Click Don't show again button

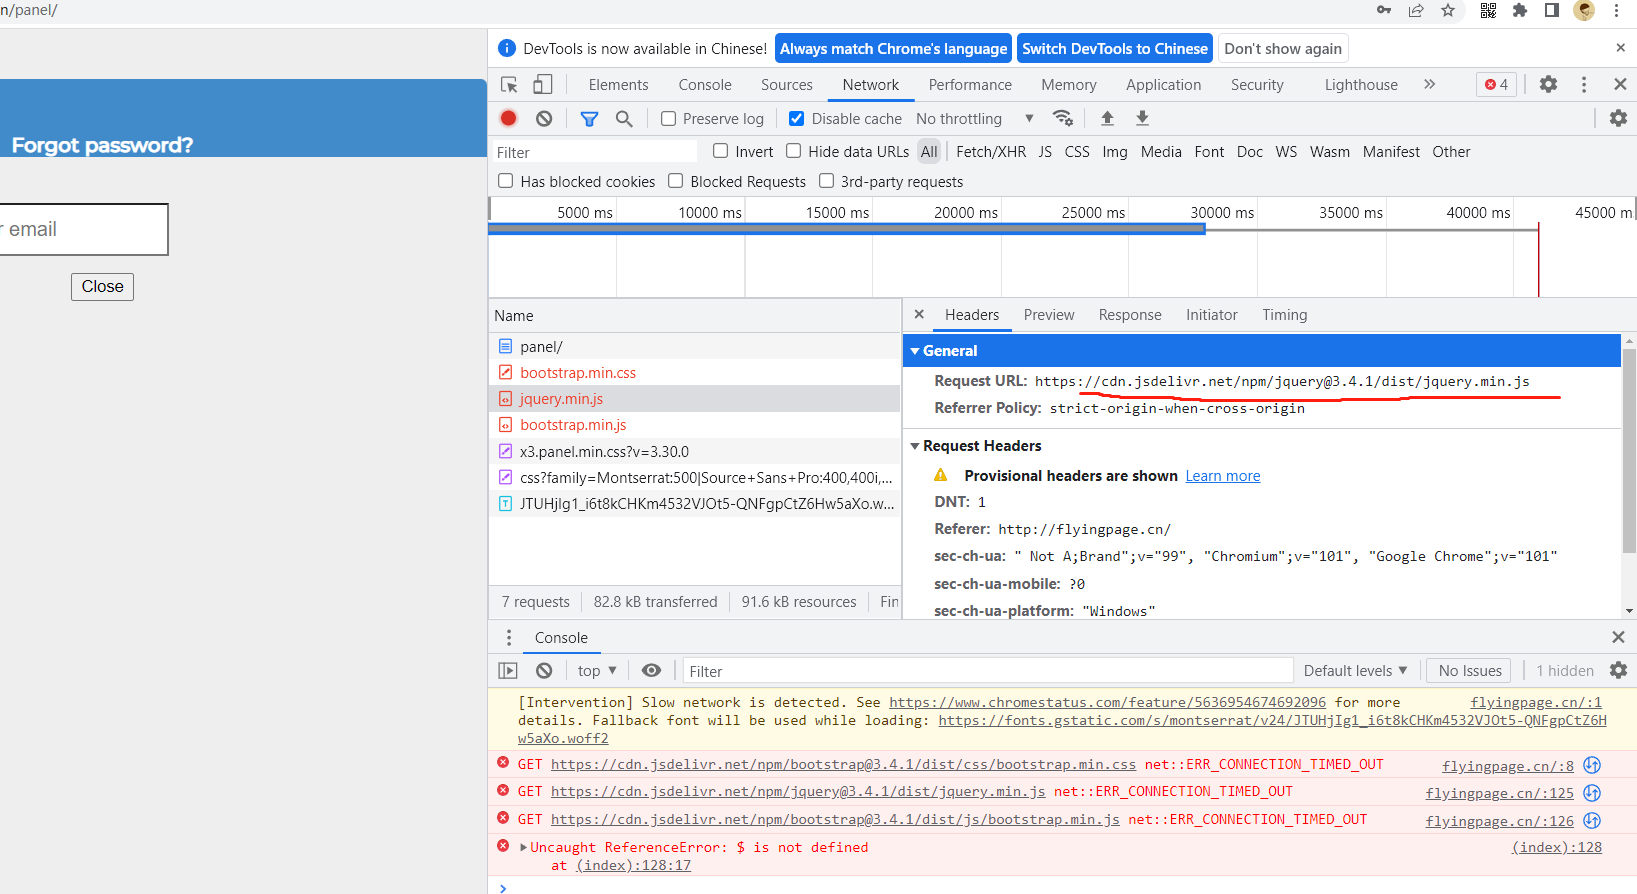click(x=1283, y=49)
